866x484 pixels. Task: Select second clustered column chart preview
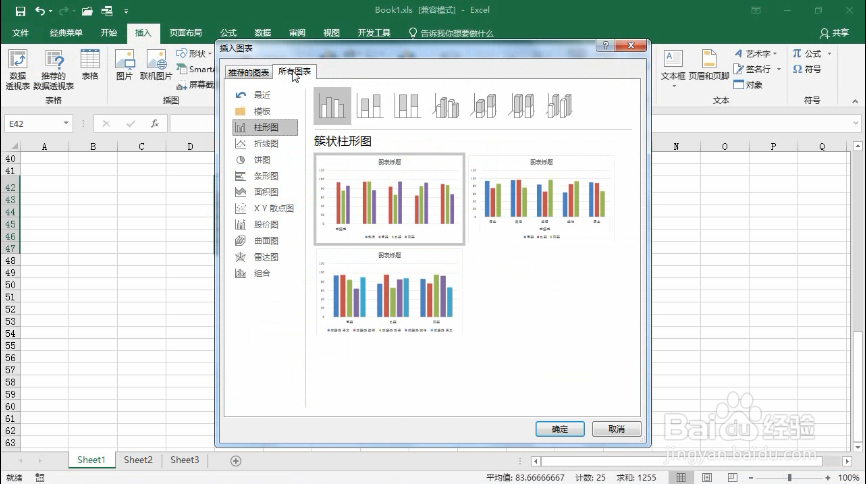tap(541, 199)
